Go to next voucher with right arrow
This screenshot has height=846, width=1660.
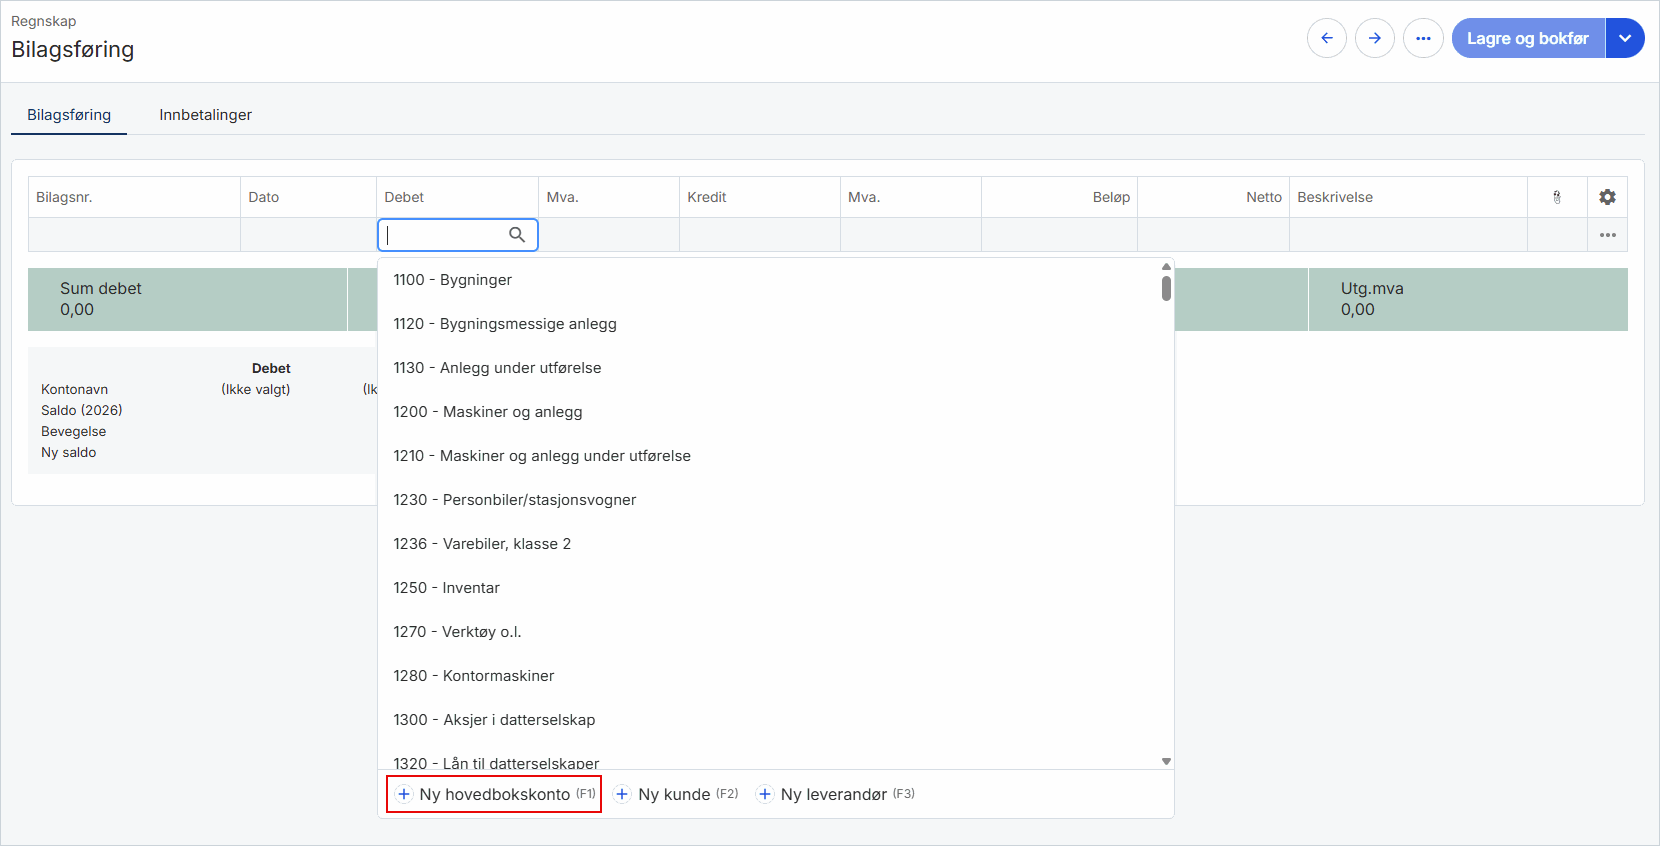(1375, 38)
